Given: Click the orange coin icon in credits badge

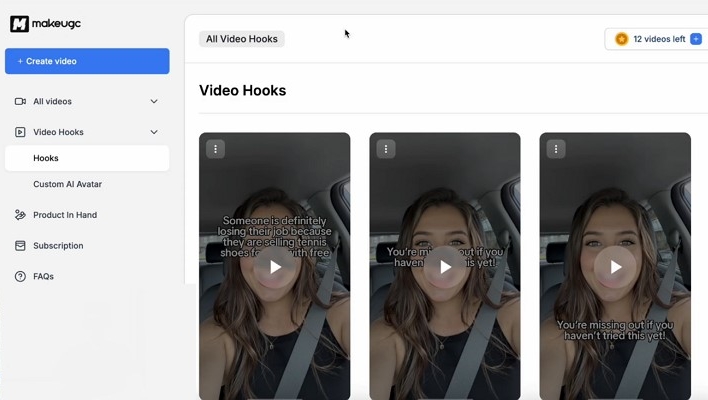Looking at the screenshot, I should [x=621, y=39].
